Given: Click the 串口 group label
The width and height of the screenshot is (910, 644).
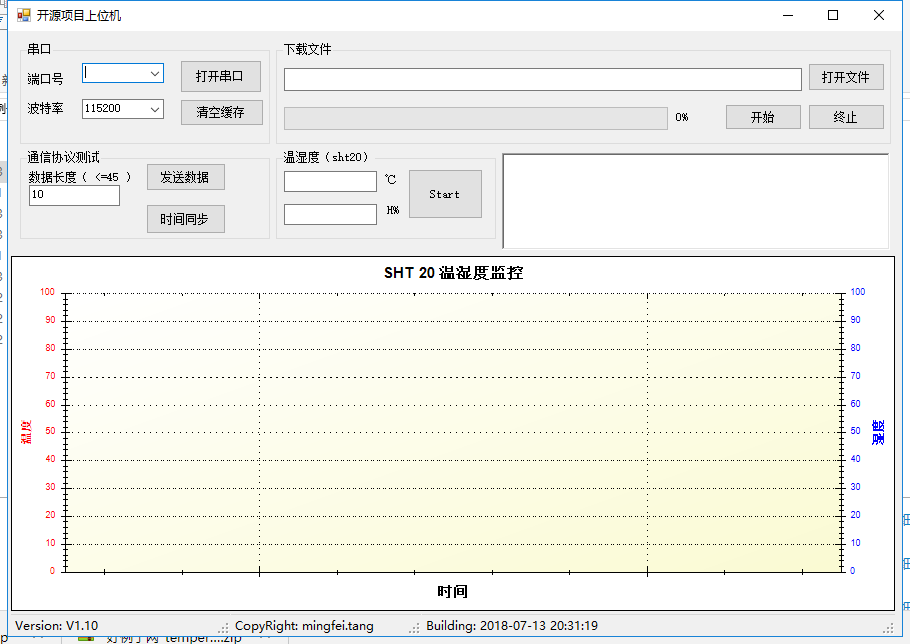Looking at the screenshot, I should click(39, 49).
